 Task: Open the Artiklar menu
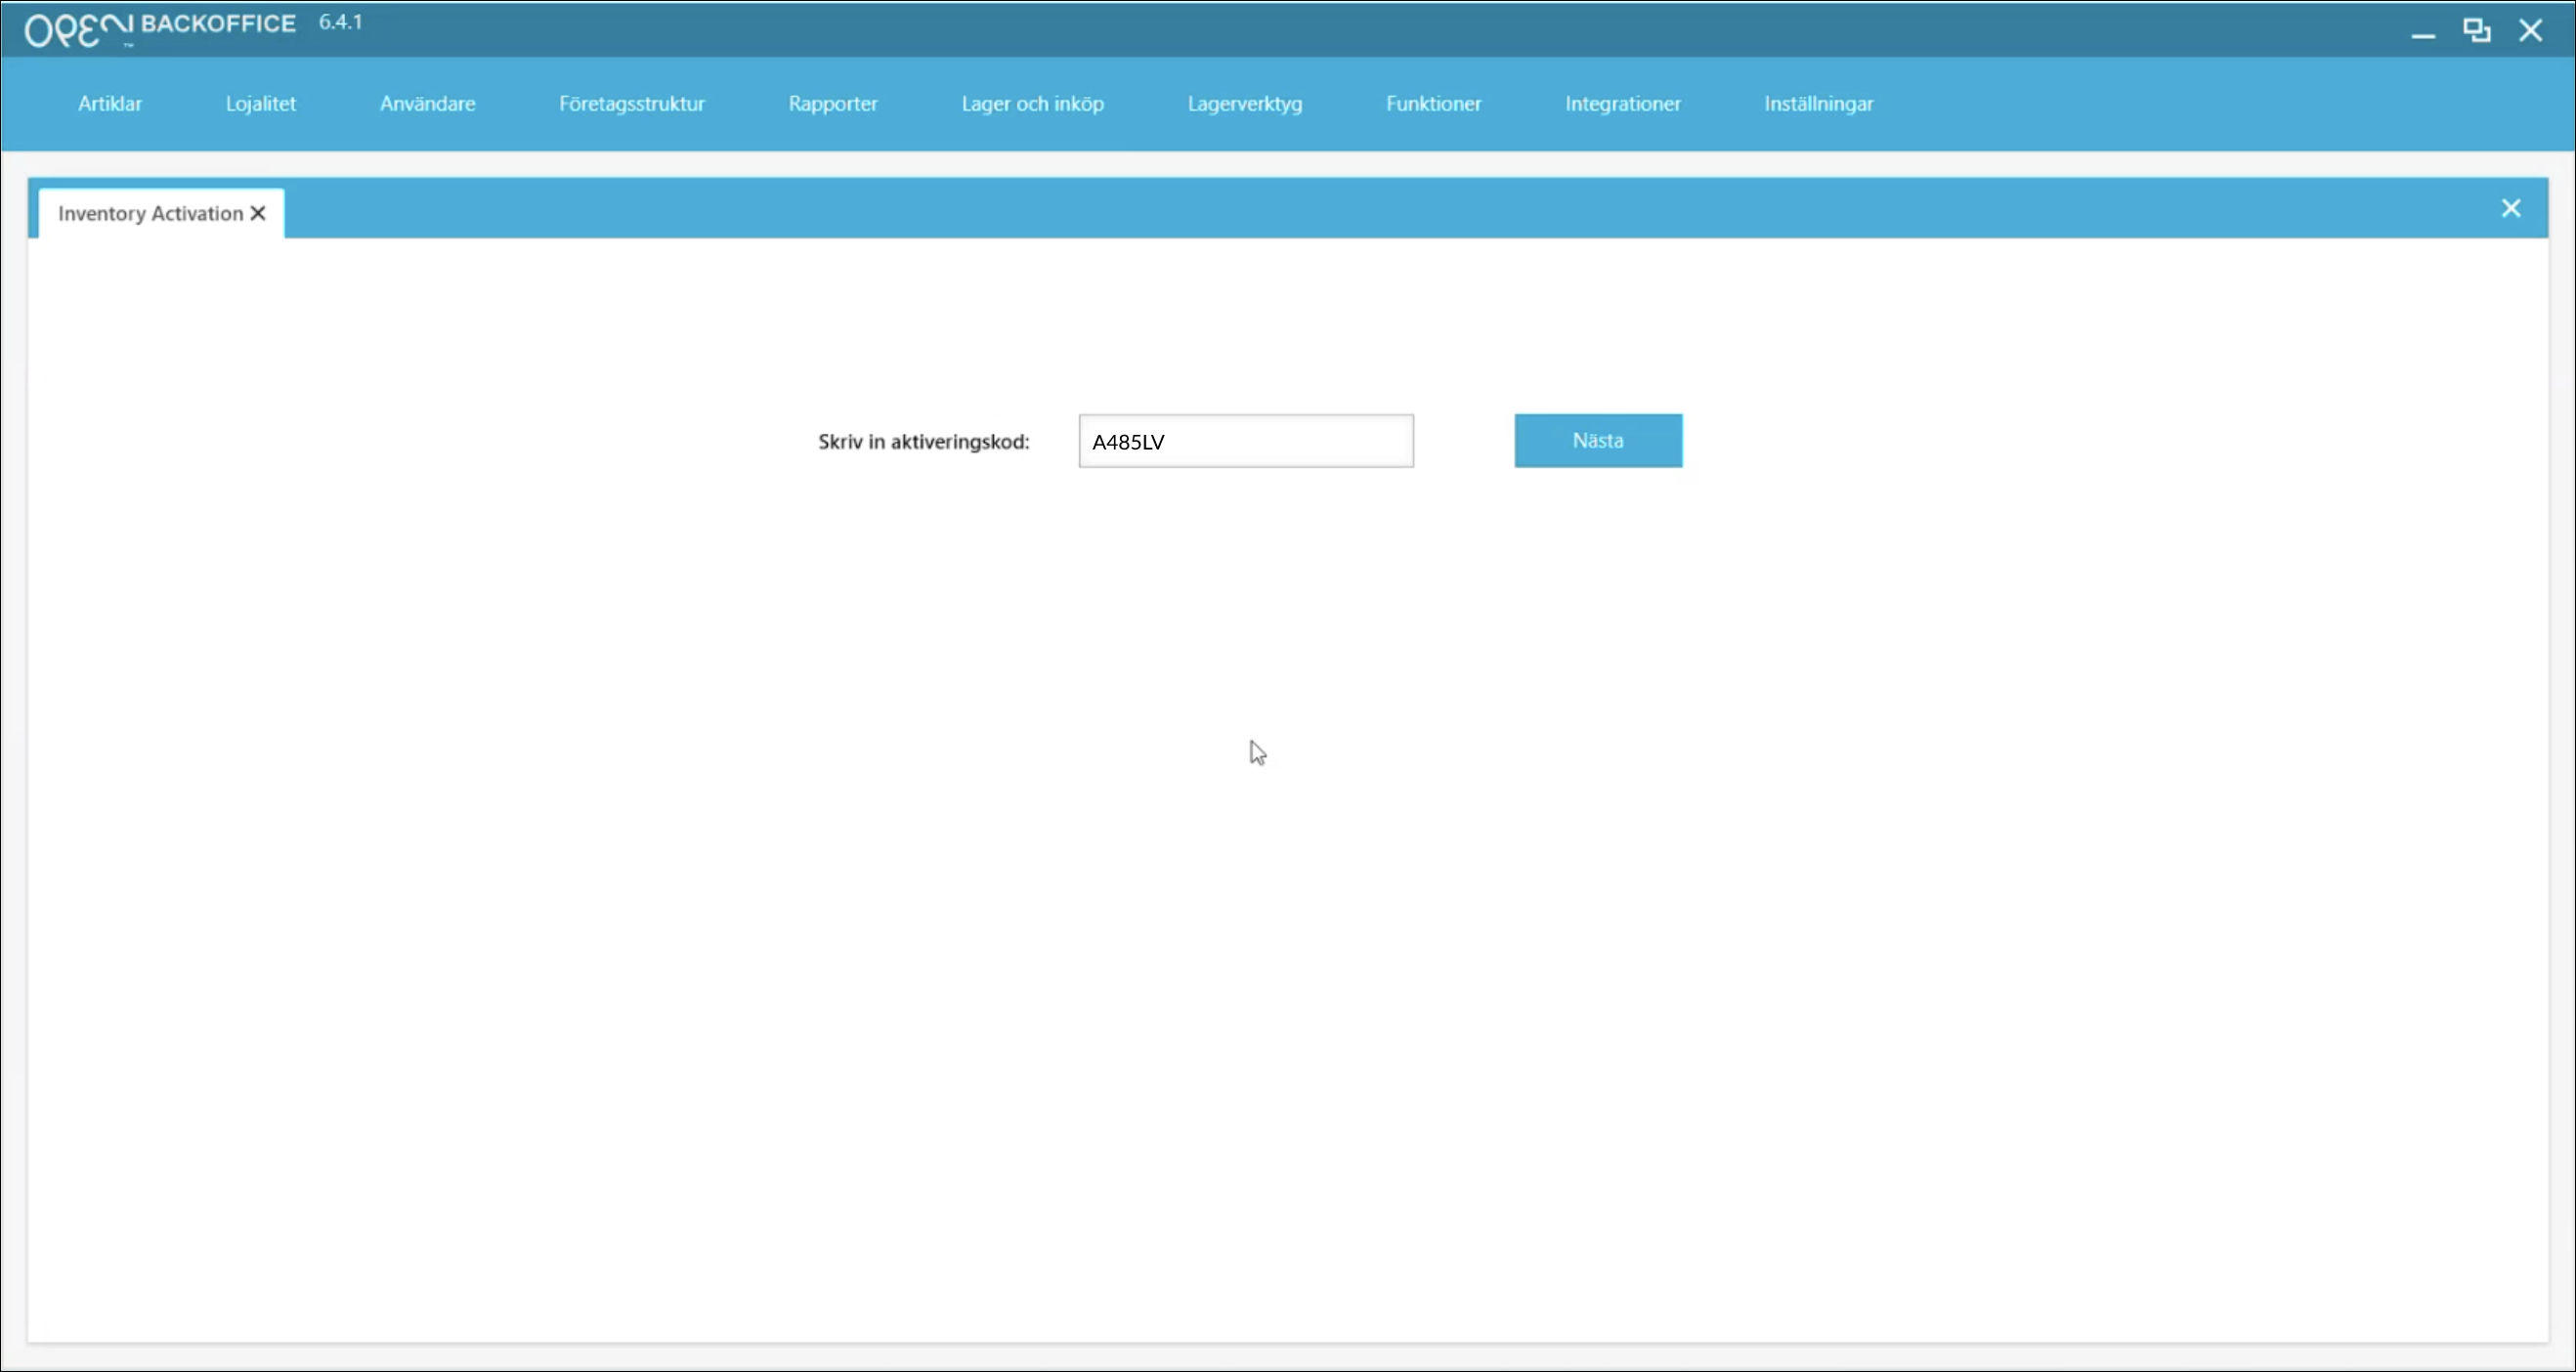(110, 104)
